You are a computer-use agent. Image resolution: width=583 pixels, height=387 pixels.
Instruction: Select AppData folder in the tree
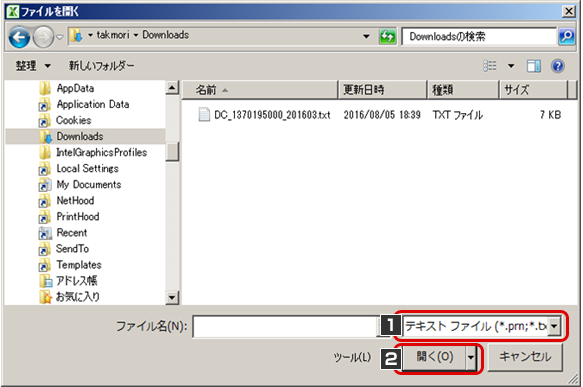(75, 88)
